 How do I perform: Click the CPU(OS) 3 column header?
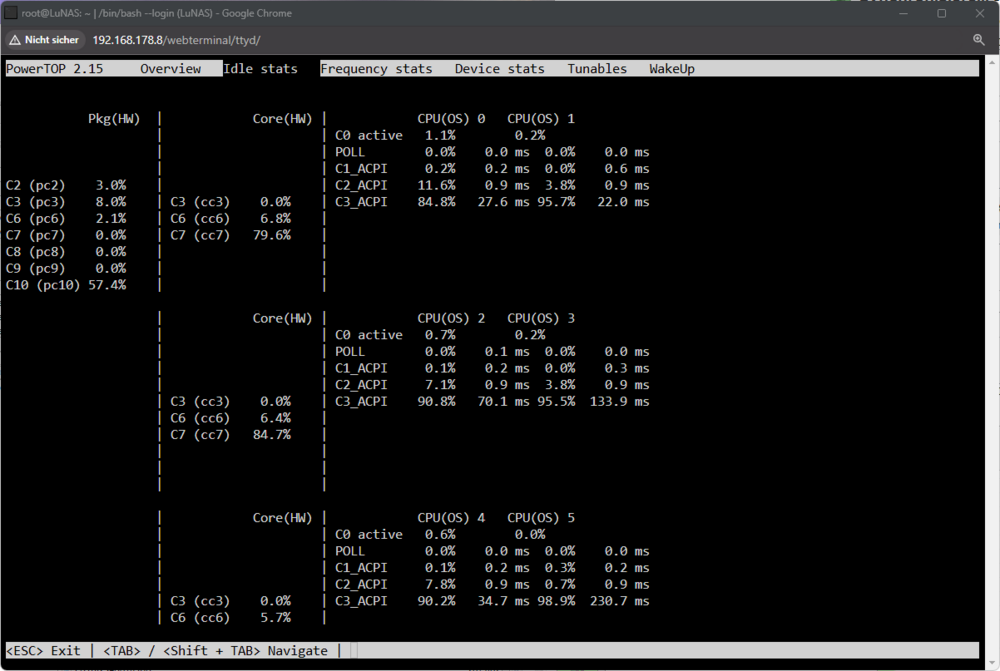tap(541, 318)
